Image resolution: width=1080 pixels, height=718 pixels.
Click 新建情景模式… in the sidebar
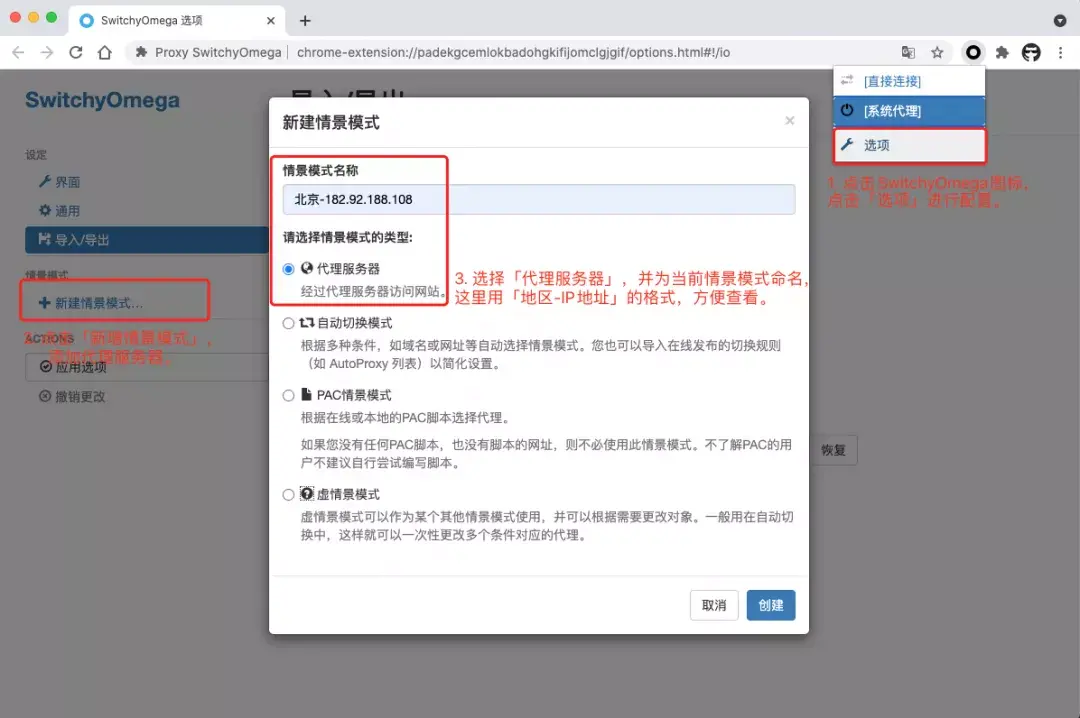91,303
